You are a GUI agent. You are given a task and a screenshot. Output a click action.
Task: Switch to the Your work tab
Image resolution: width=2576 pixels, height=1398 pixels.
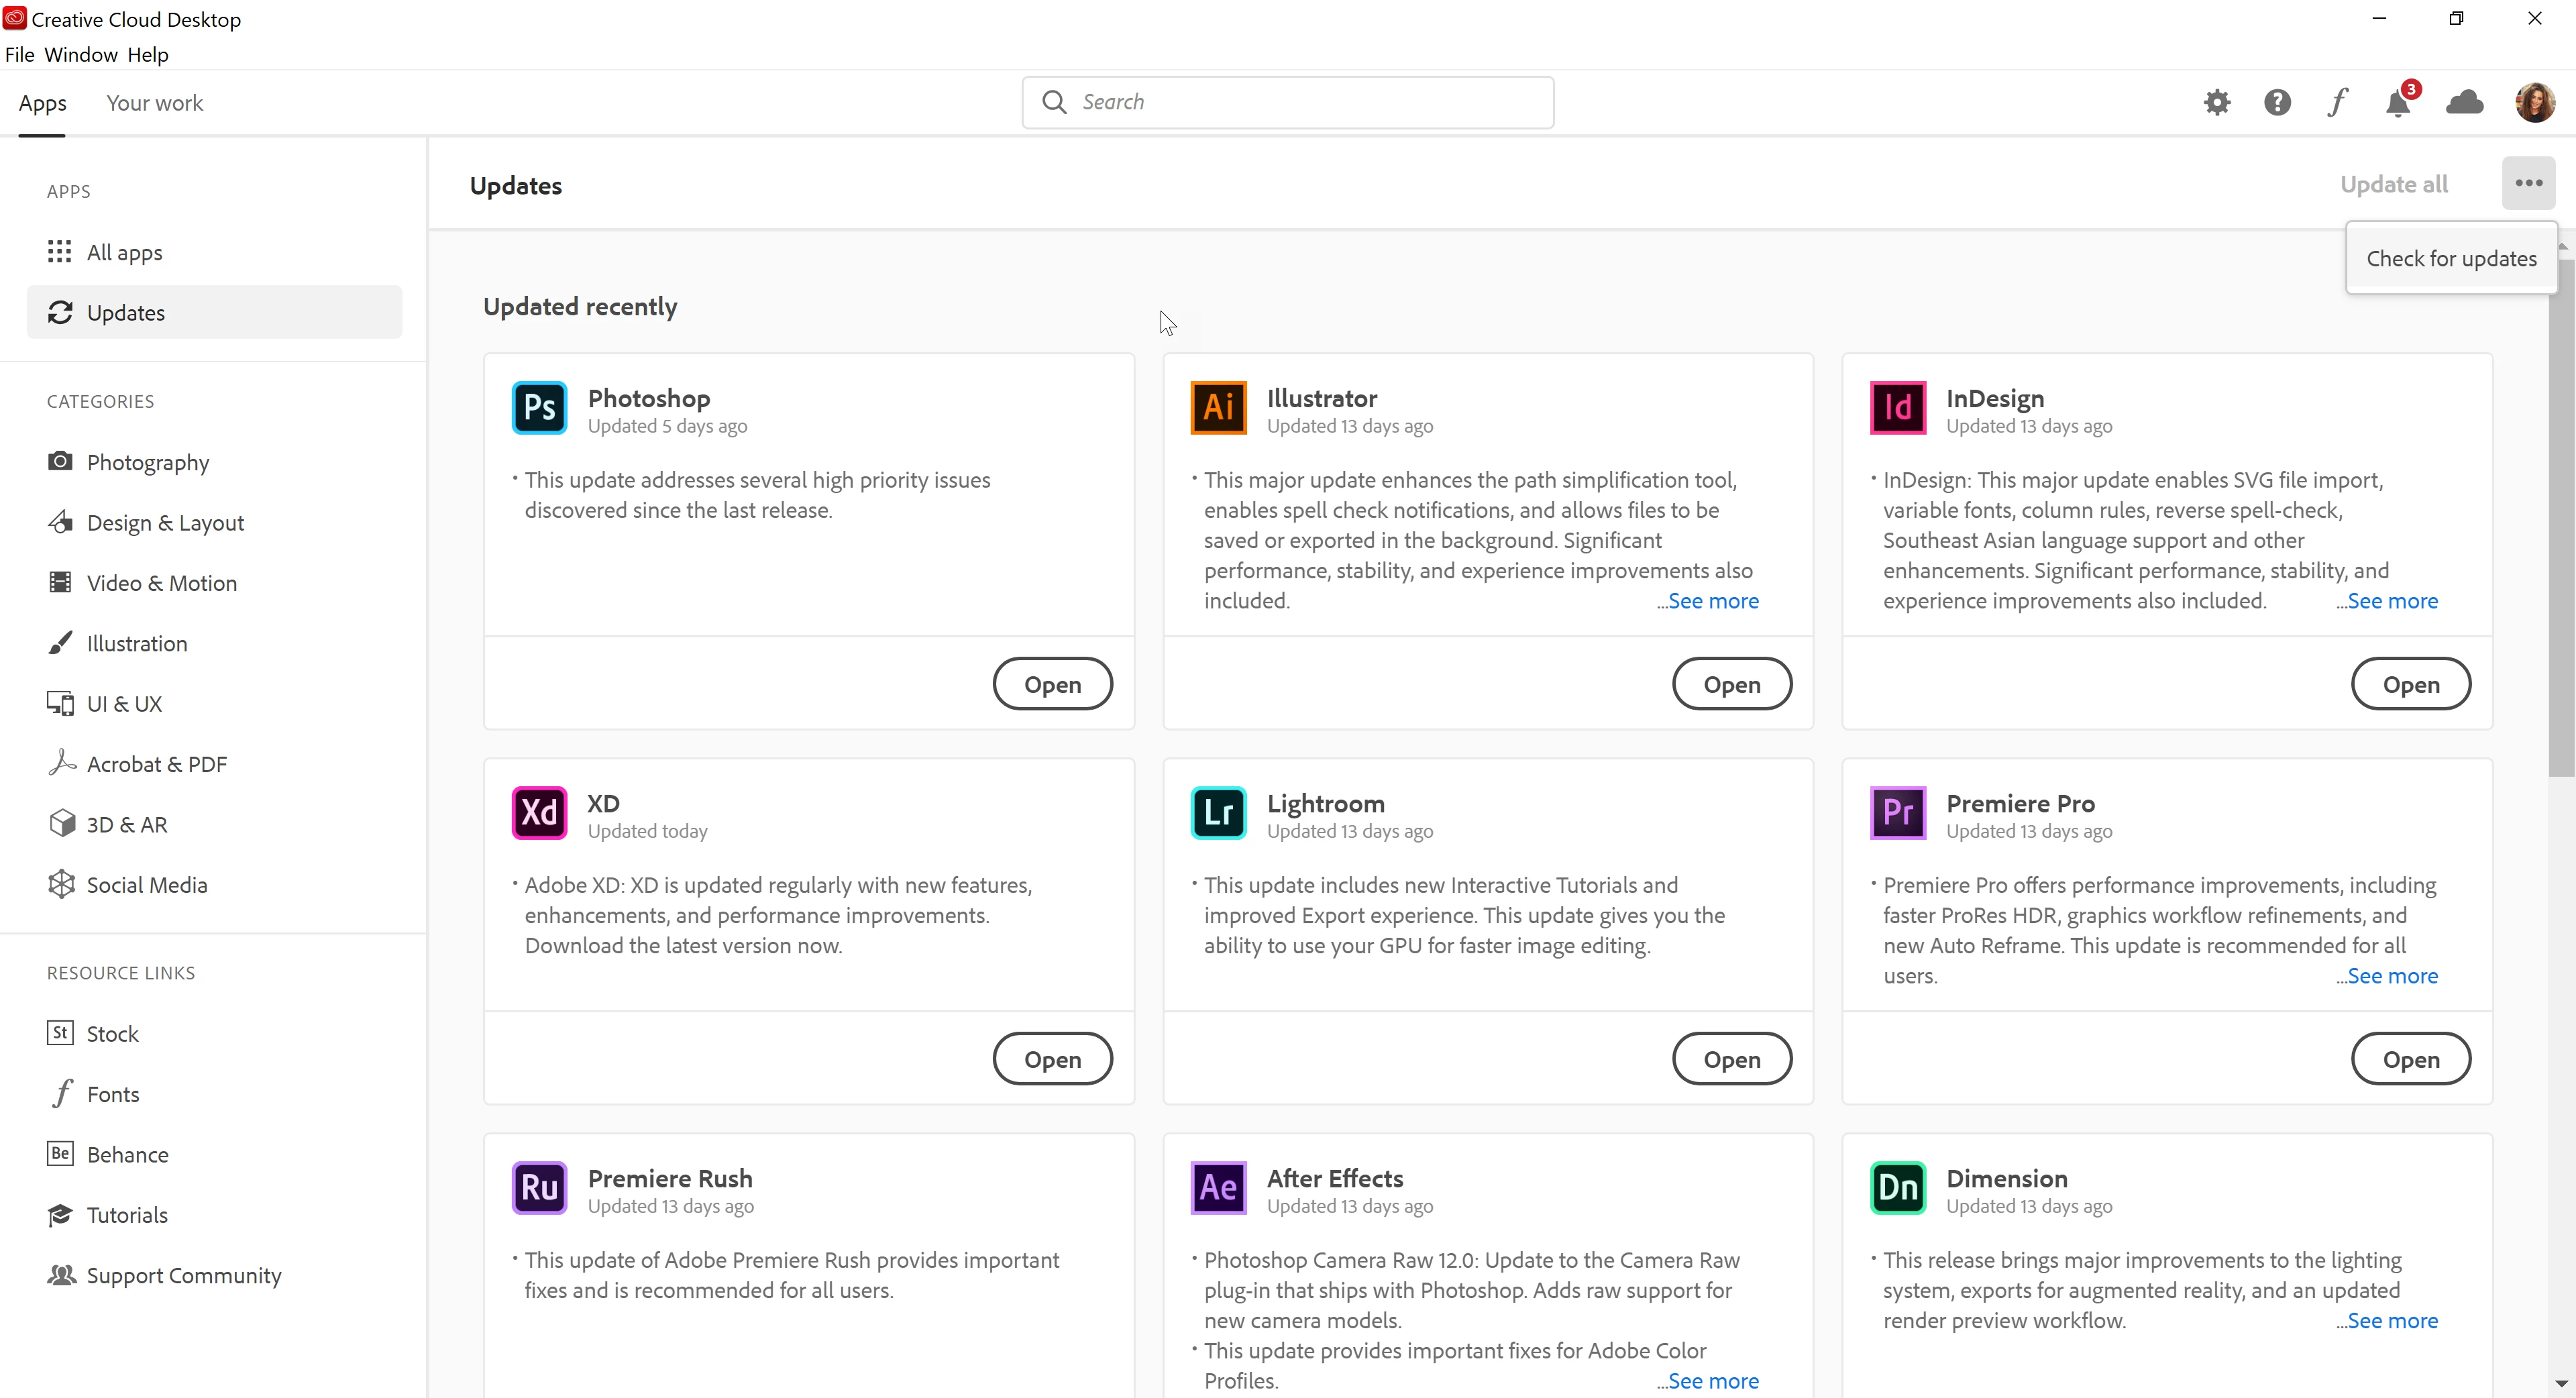[x=154, y=103]
